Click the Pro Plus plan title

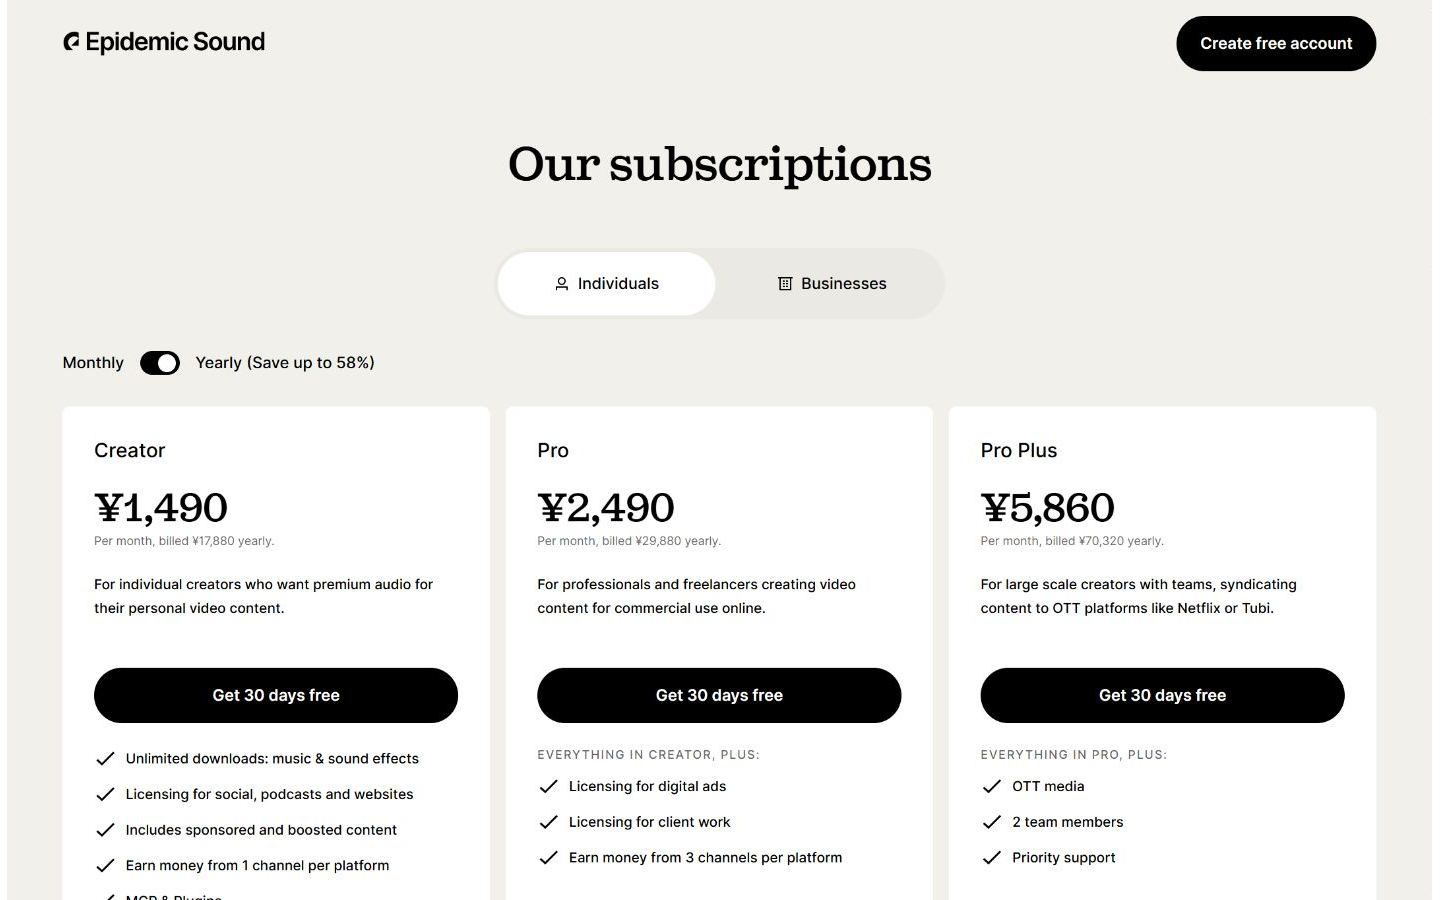(x=1019, y=451)
